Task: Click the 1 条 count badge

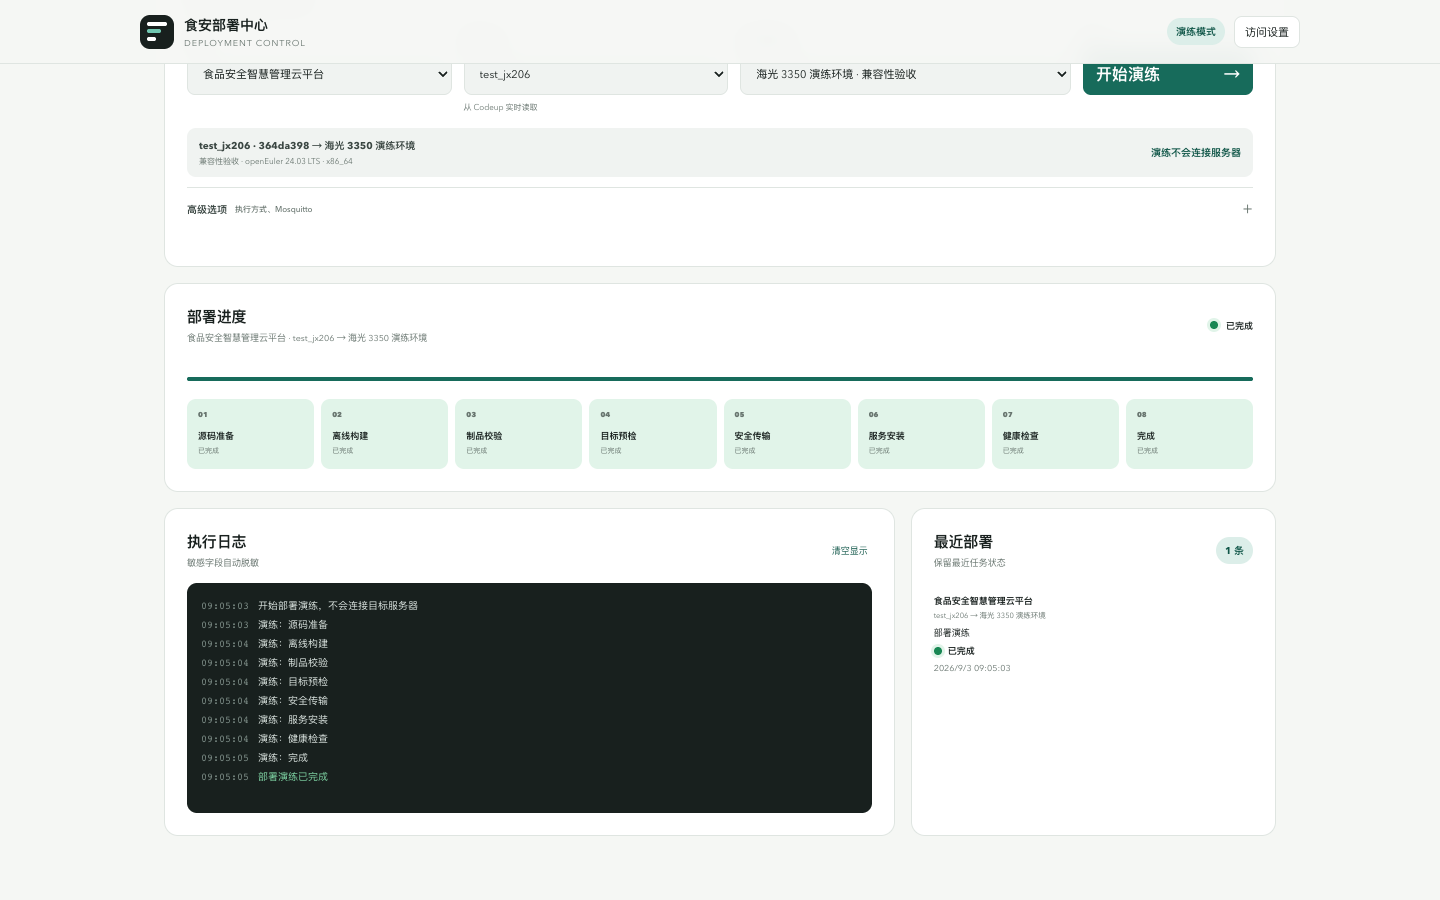Action: [x=1234, y=551]
